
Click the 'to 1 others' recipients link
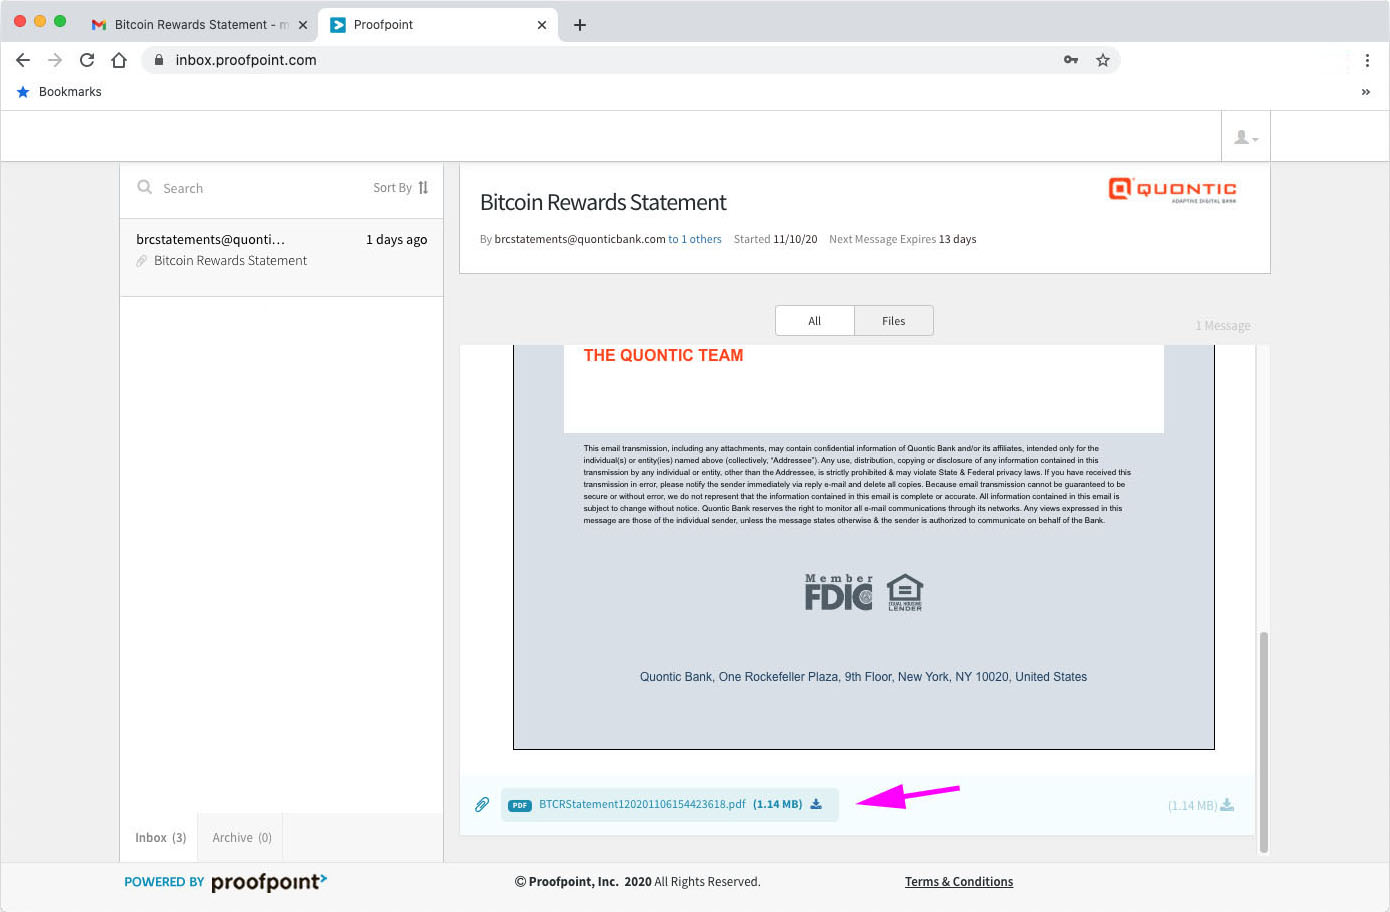pyautogui.click(x=695, y=239)
